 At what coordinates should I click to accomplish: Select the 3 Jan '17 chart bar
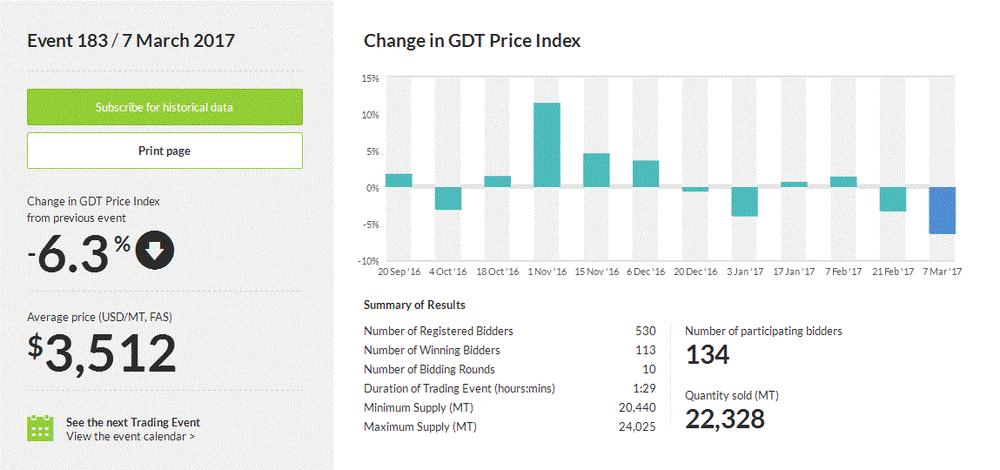744,201
